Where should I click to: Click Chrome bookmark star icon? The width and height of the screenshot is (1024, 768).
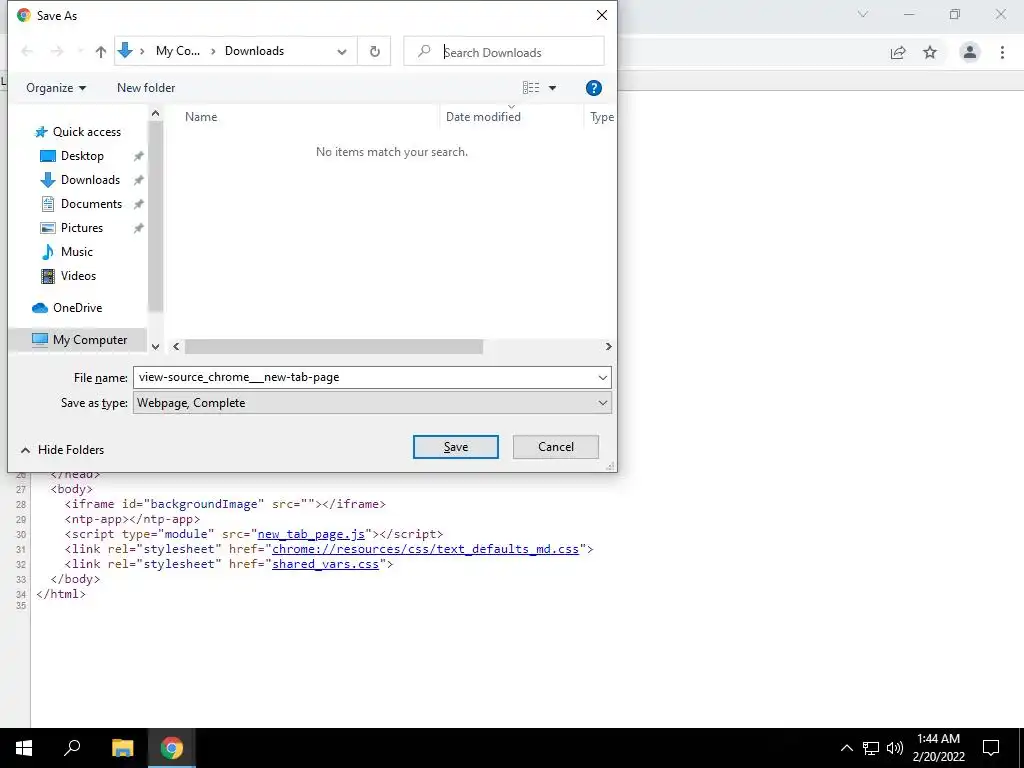930,52
